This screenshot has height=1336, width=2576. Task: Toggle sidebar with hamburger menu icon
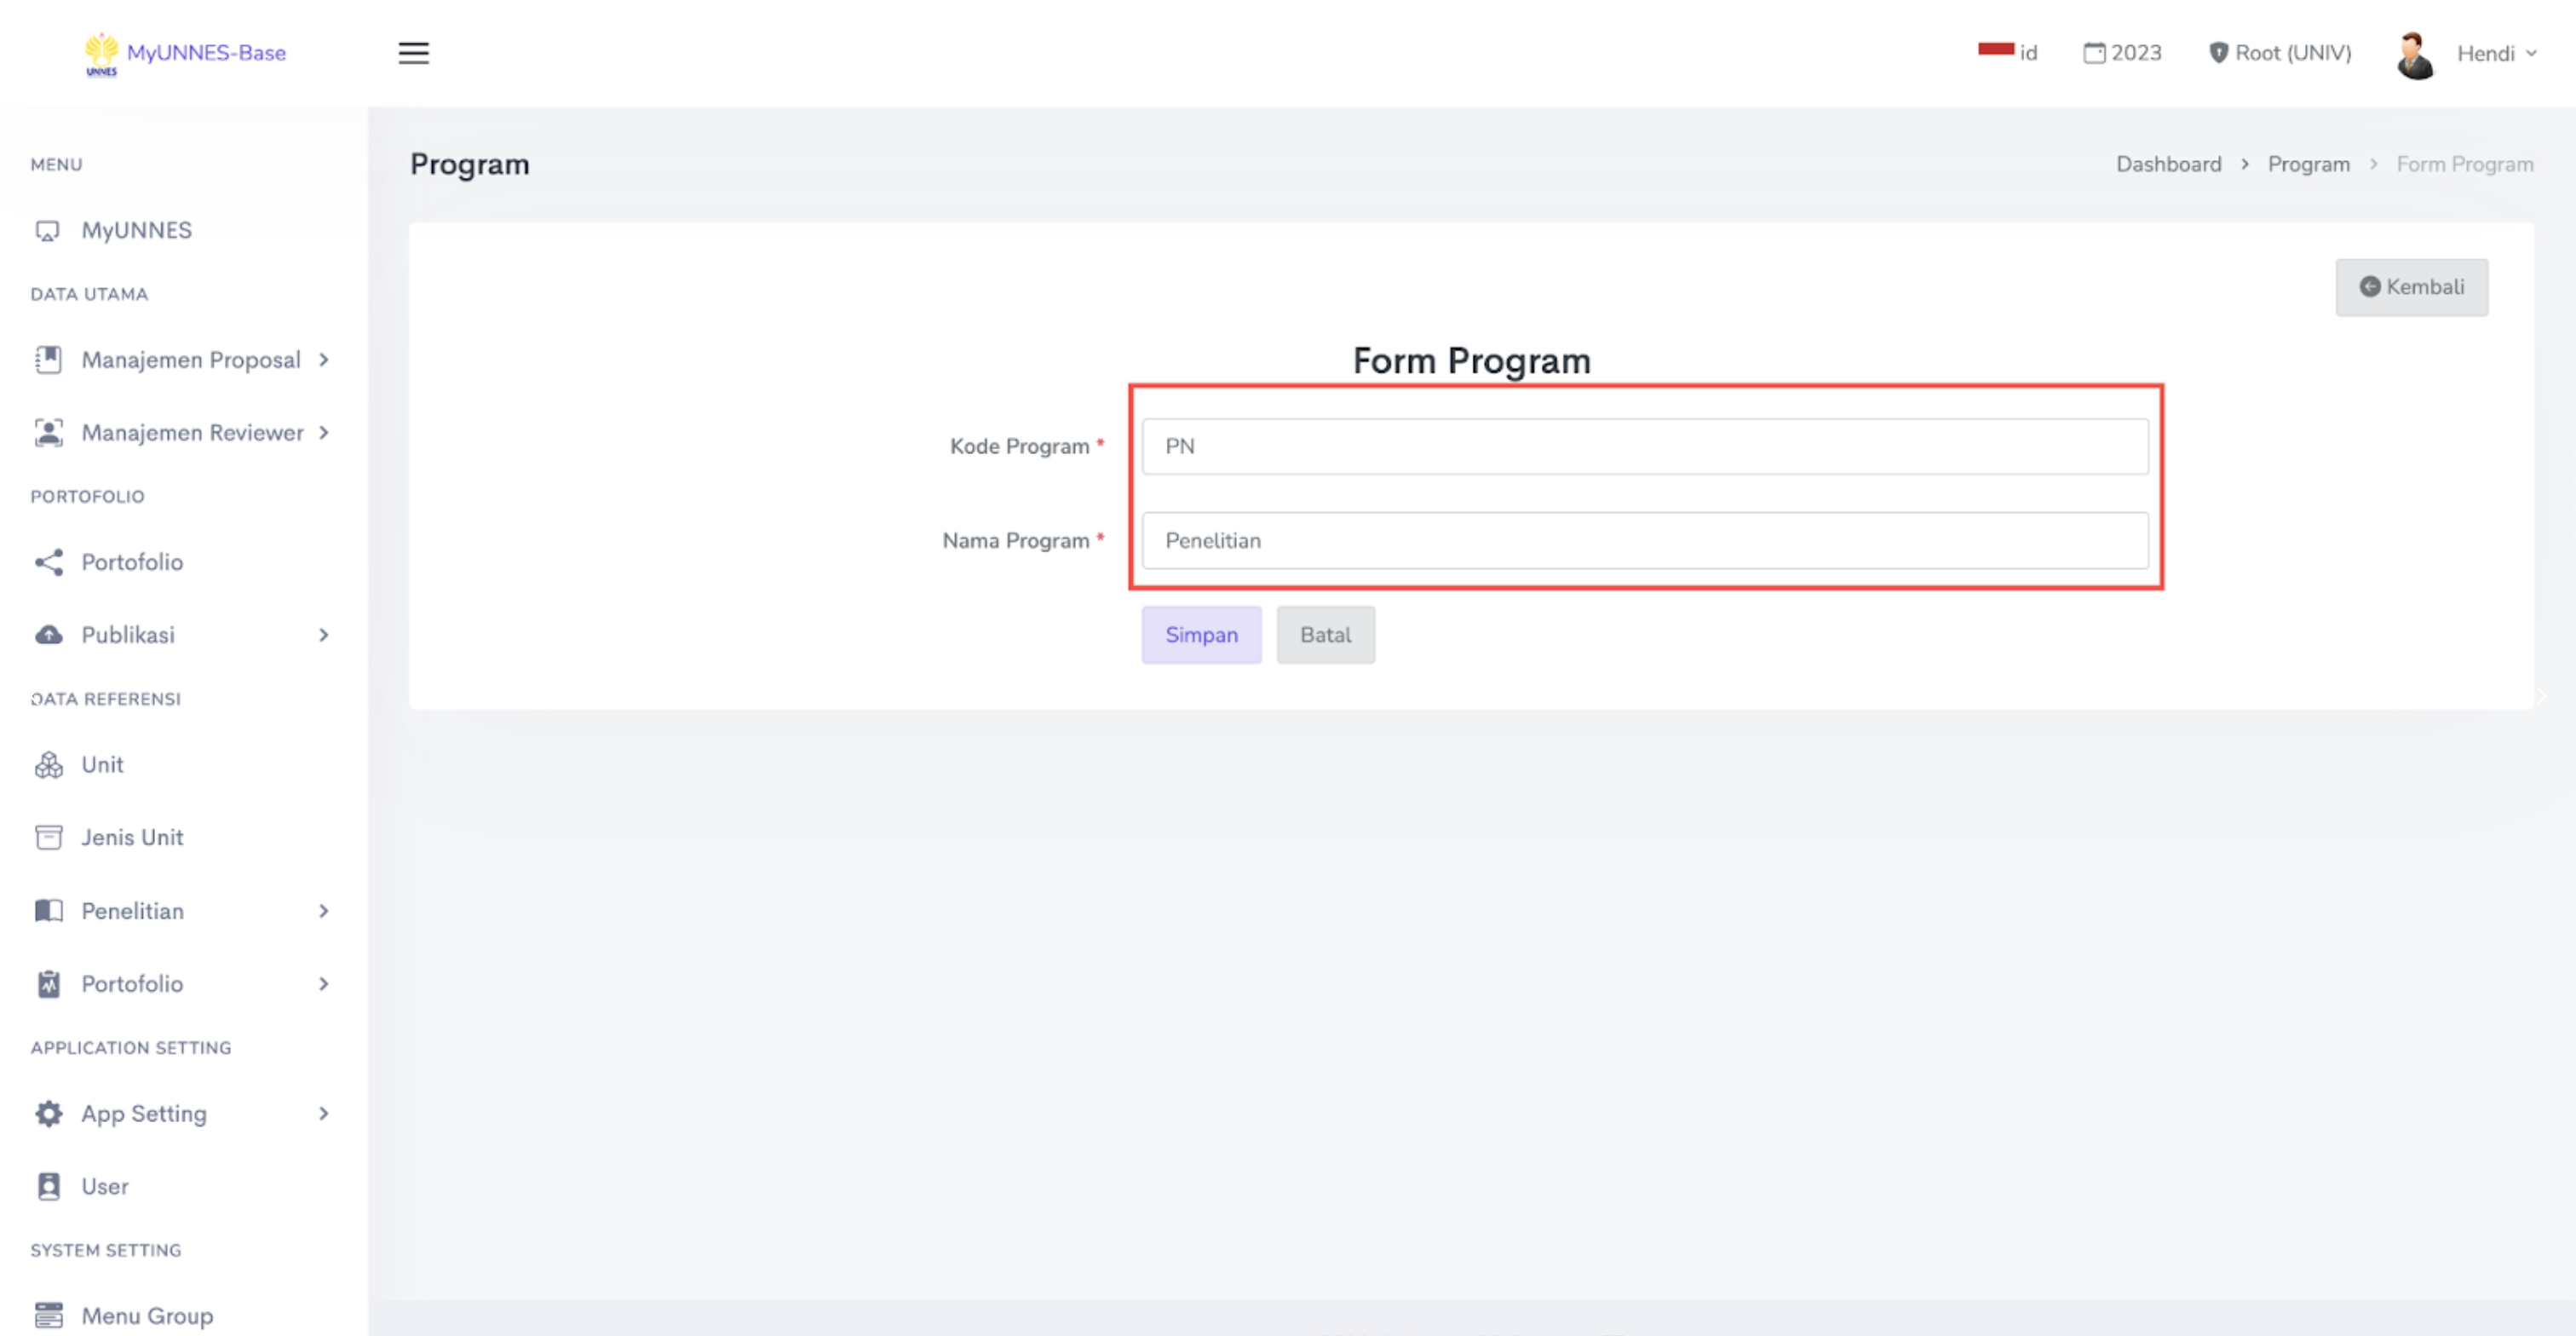click(413, 53)
